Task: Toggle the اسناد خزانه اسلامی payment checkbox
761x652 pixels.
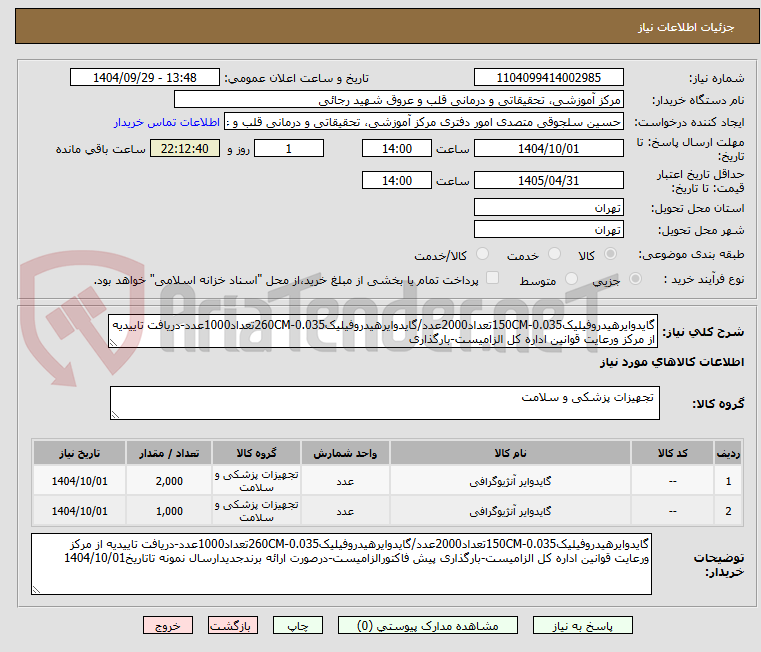Action: (492, 278)
